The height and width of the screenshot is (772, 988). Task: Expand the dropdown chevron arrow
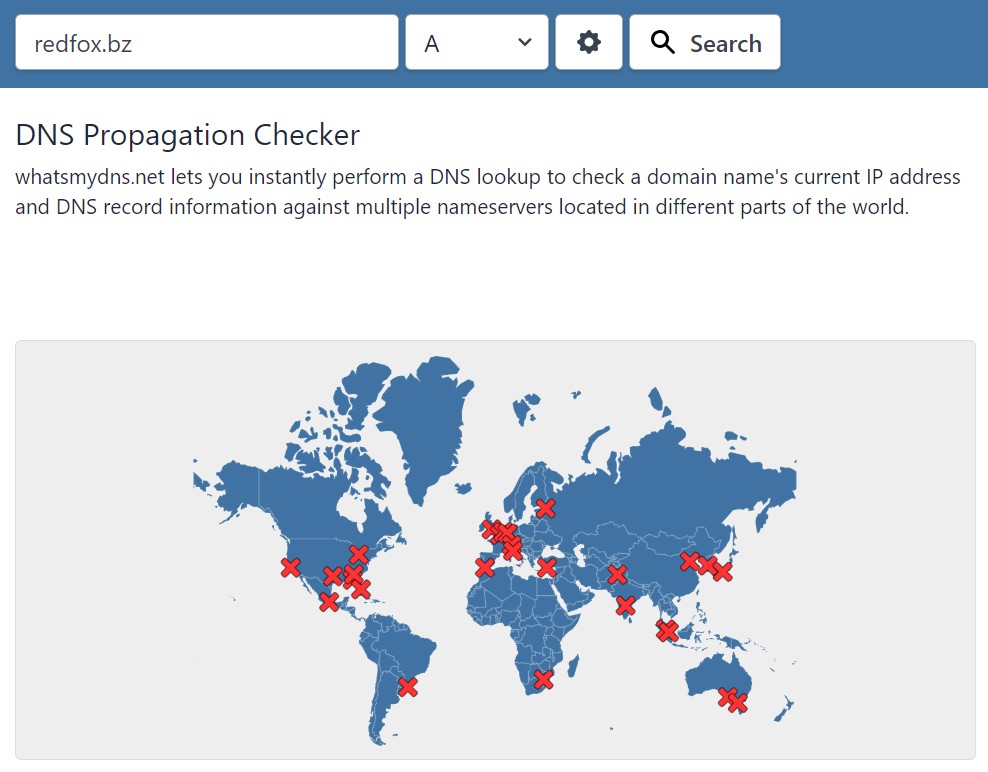point(524,42)
